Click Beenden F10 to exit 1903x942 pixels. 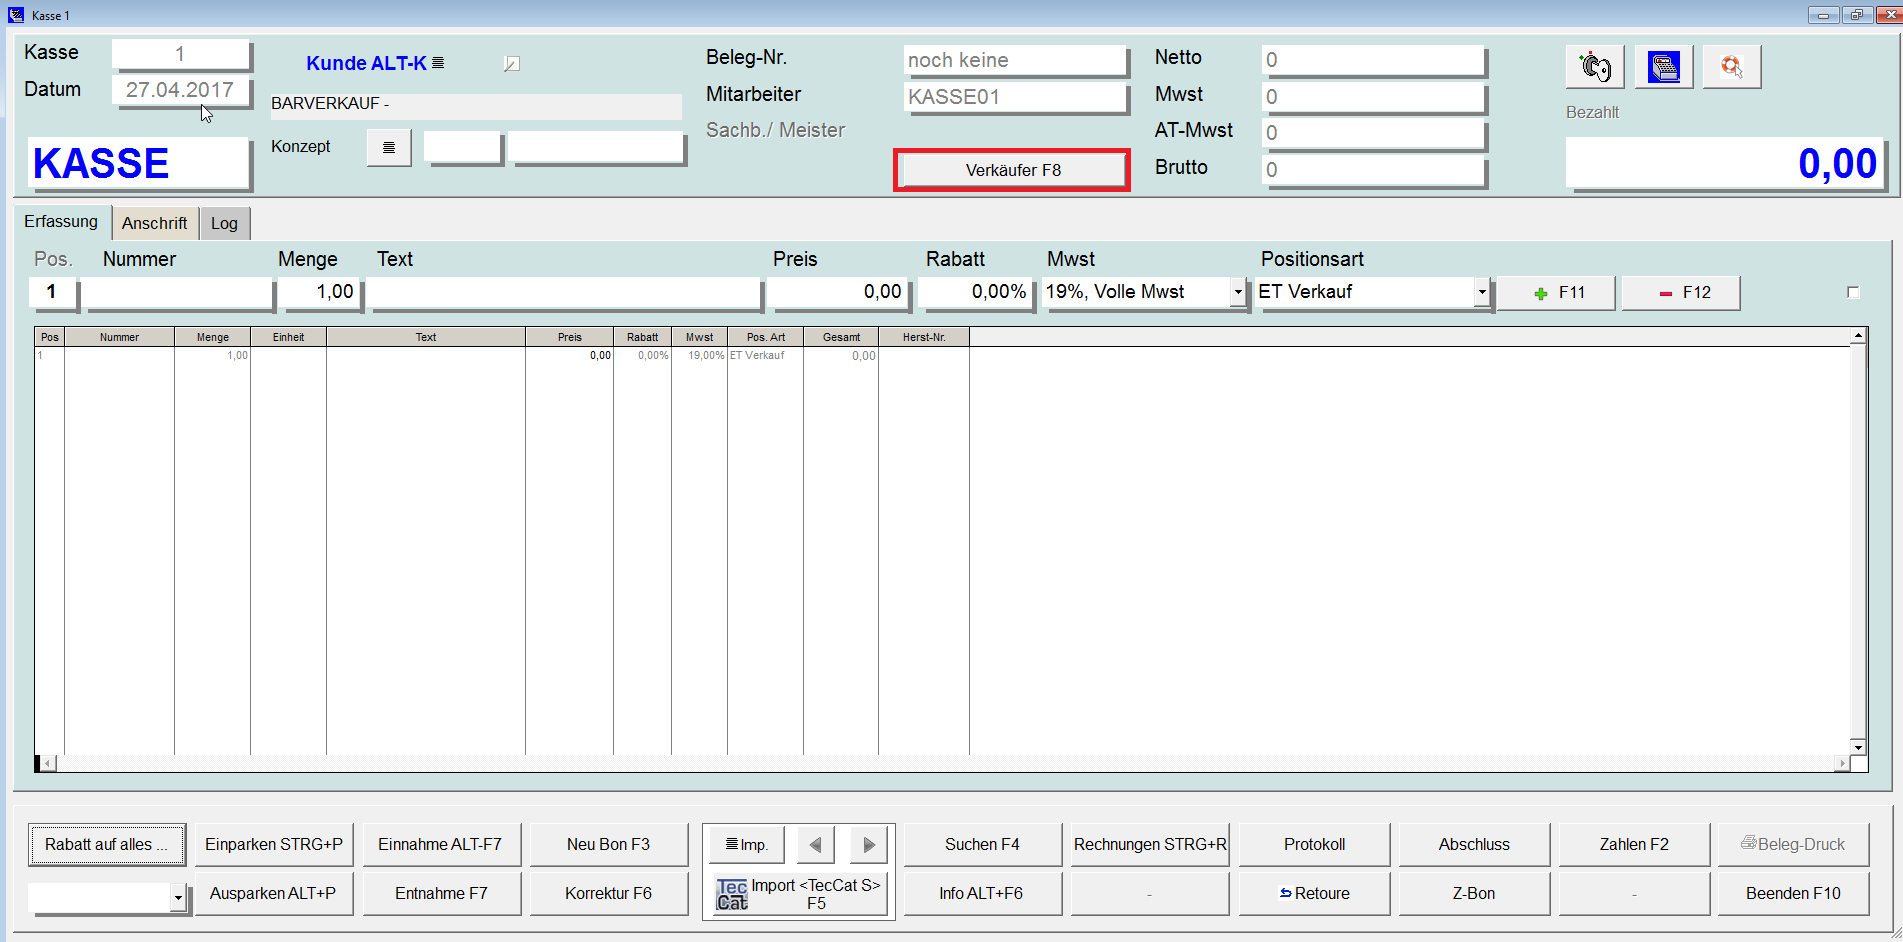point(1793,894)
